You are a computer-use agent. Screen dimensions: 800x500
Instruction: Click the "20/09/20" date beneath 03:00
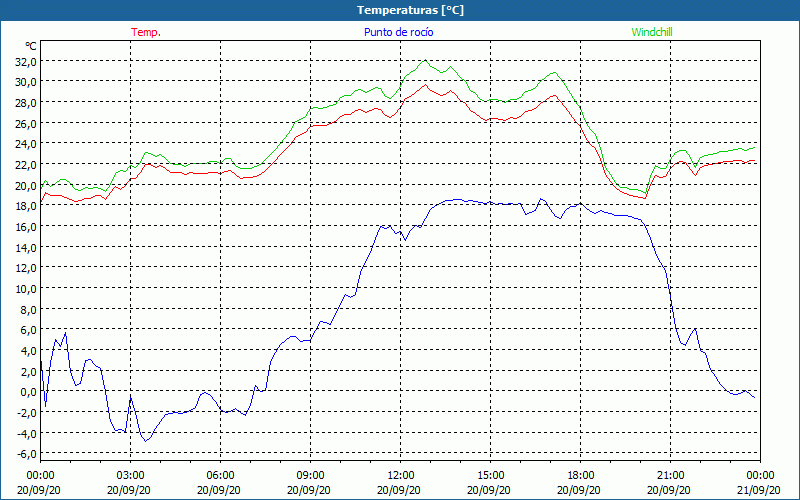[x=129, y=490]
